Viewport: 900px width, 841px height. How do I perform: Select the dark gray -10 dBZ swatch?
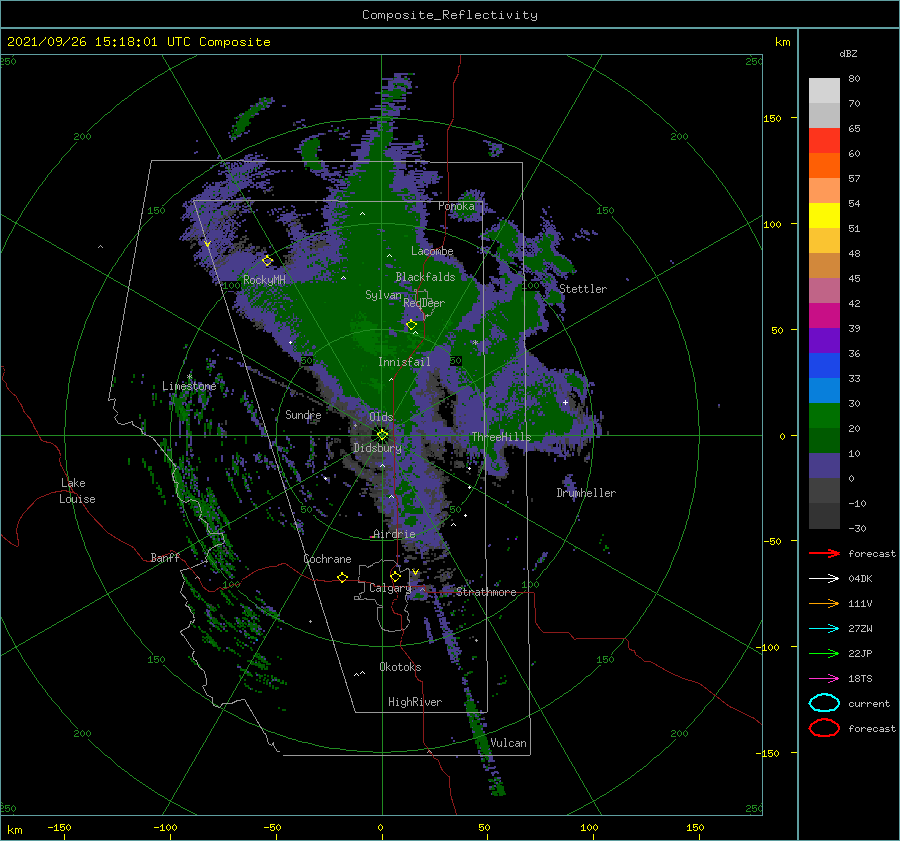(824, 515)
